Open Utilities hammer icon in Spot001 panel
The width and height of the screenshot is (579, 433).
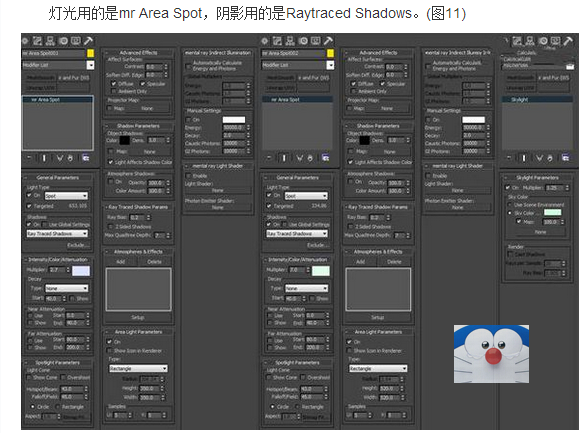click(88, 41)
